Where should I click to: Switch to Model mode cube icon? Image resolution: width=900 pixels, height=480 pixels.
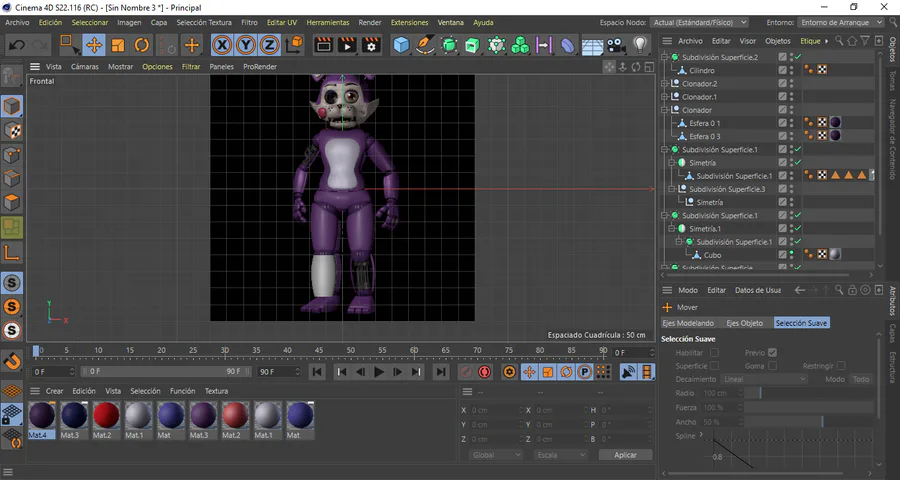point(12,106)
